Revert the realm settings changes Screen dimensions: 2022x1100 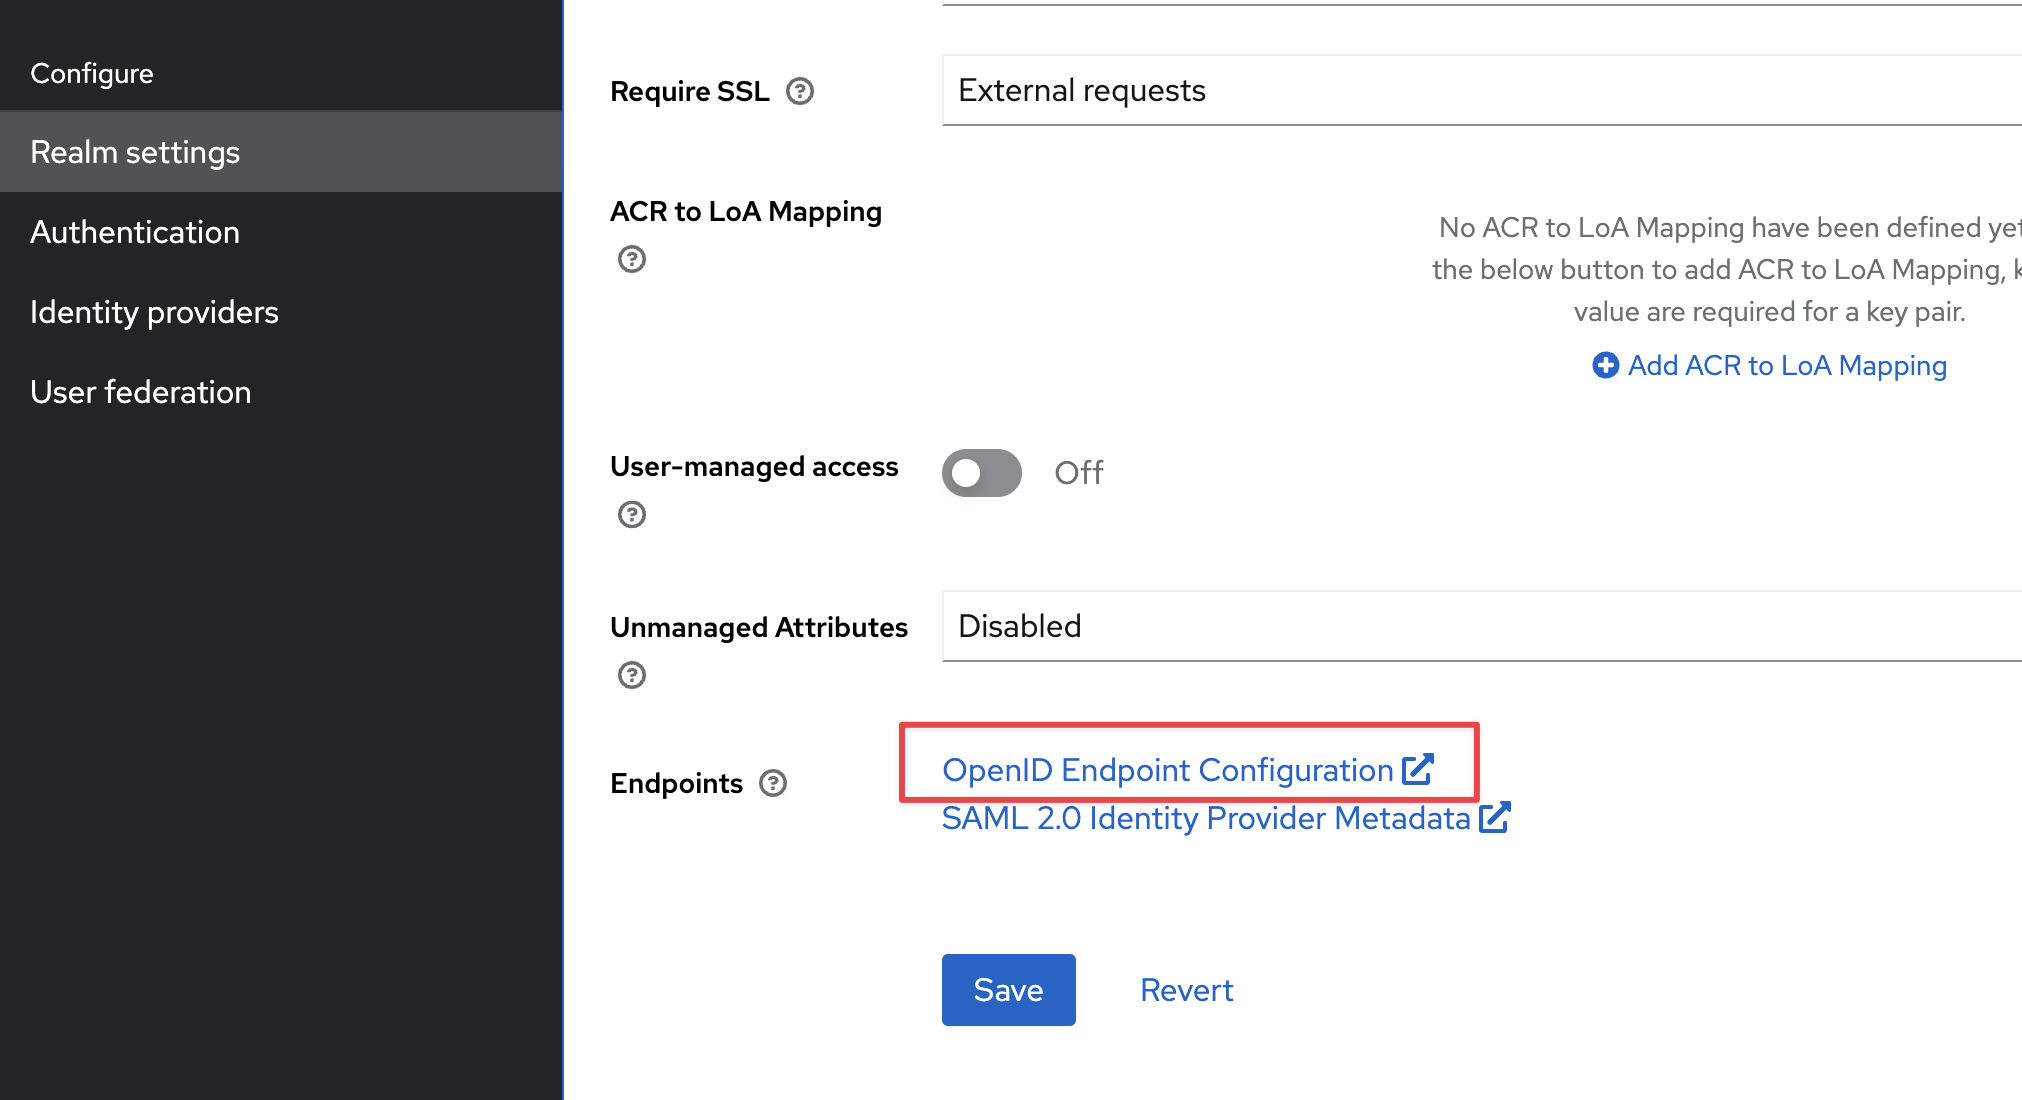click(x=1187, y=990)
